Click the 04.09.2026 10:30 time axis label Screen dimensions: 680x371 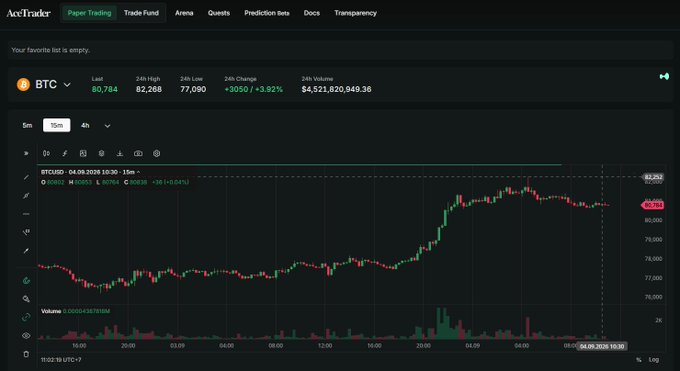tap(602, 346)
